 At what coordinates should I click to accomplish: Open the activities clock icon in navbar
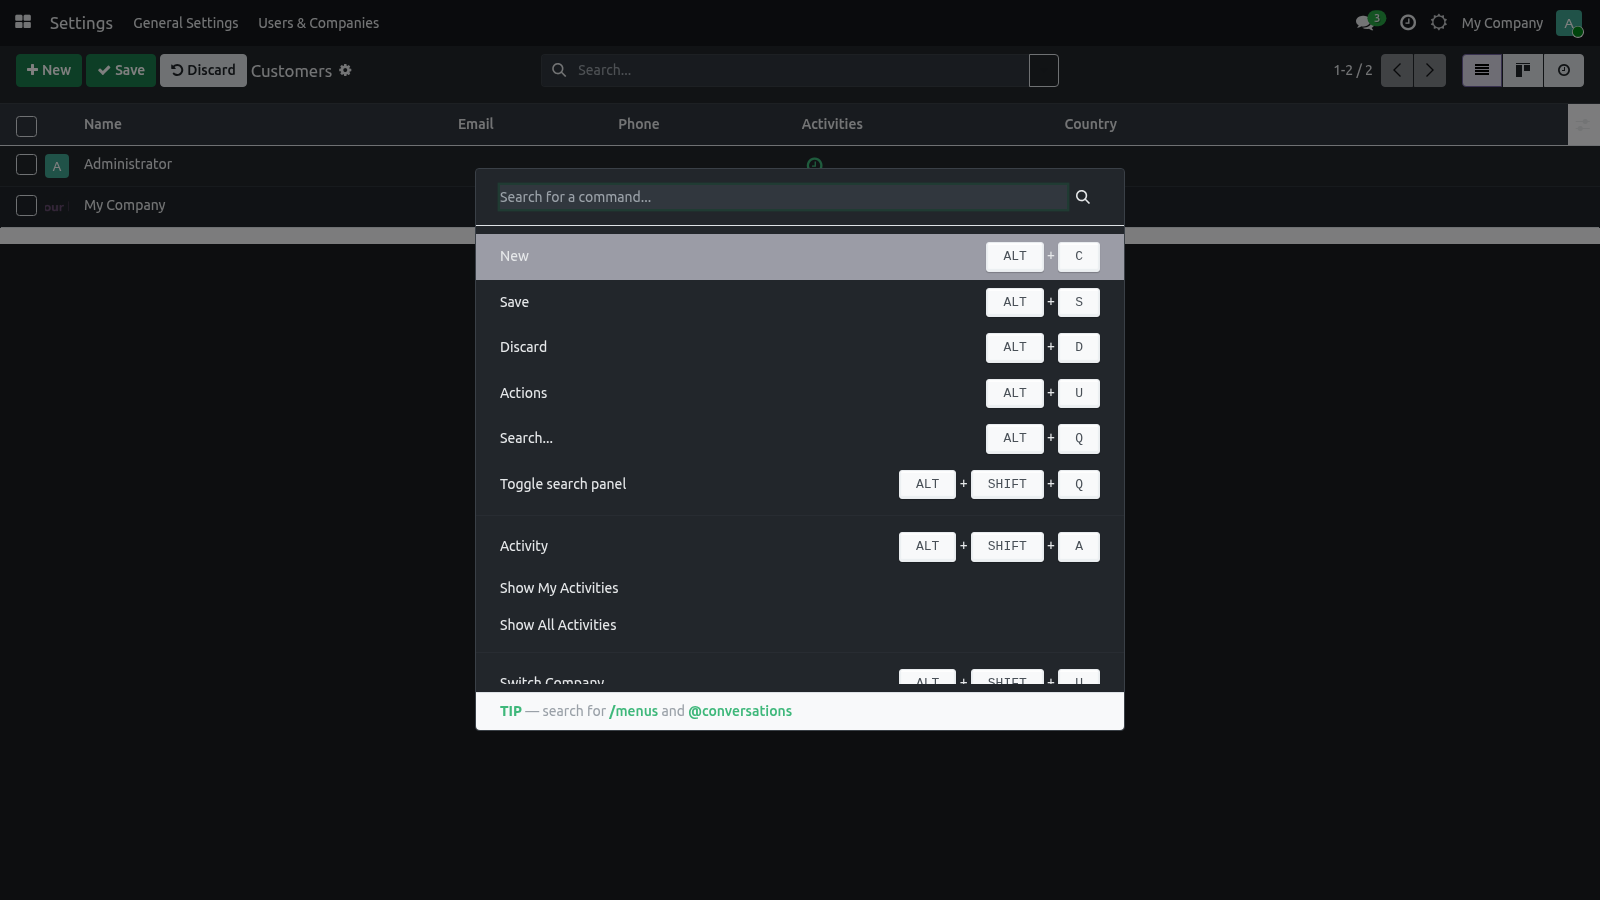click(x=1408, y=22)
